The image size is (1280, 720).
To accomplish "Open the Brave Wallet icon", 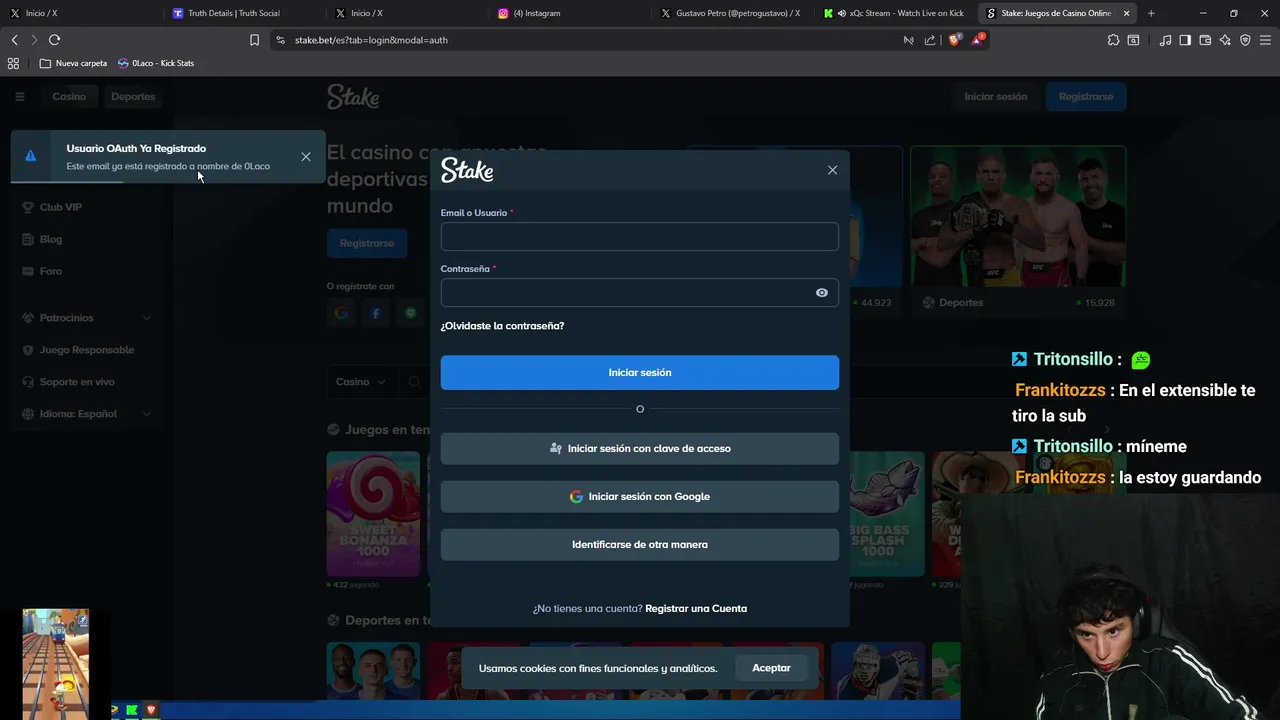I will coord(1205,40).
